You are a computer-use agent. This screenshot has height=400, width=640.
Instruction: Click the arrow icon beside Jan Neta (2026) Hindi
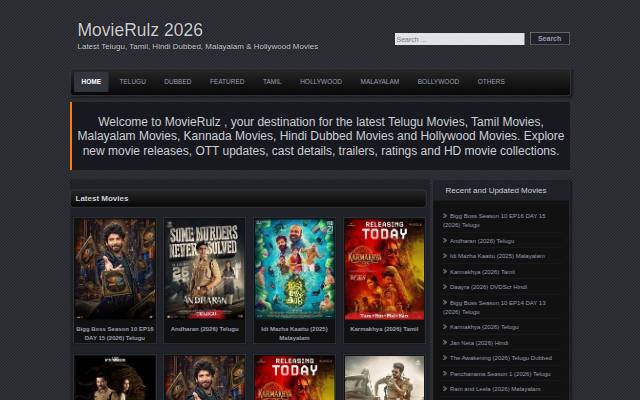[x=445, y=342]
